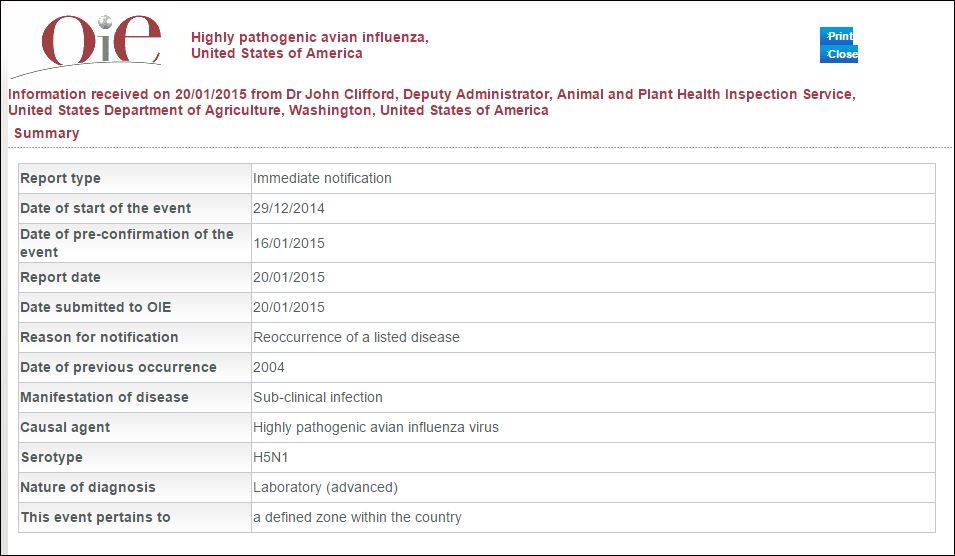Image resolution: width=955 pixels, height=556 pixels.
Task: Click the Sub-clinical infection value
Action: pos(318,397)
